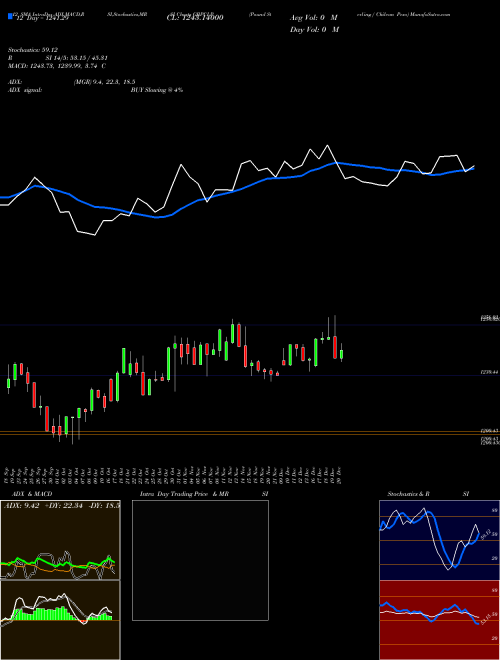Click the empty intraday trading price panel
500x660 pixels.
tap(200, 560)
